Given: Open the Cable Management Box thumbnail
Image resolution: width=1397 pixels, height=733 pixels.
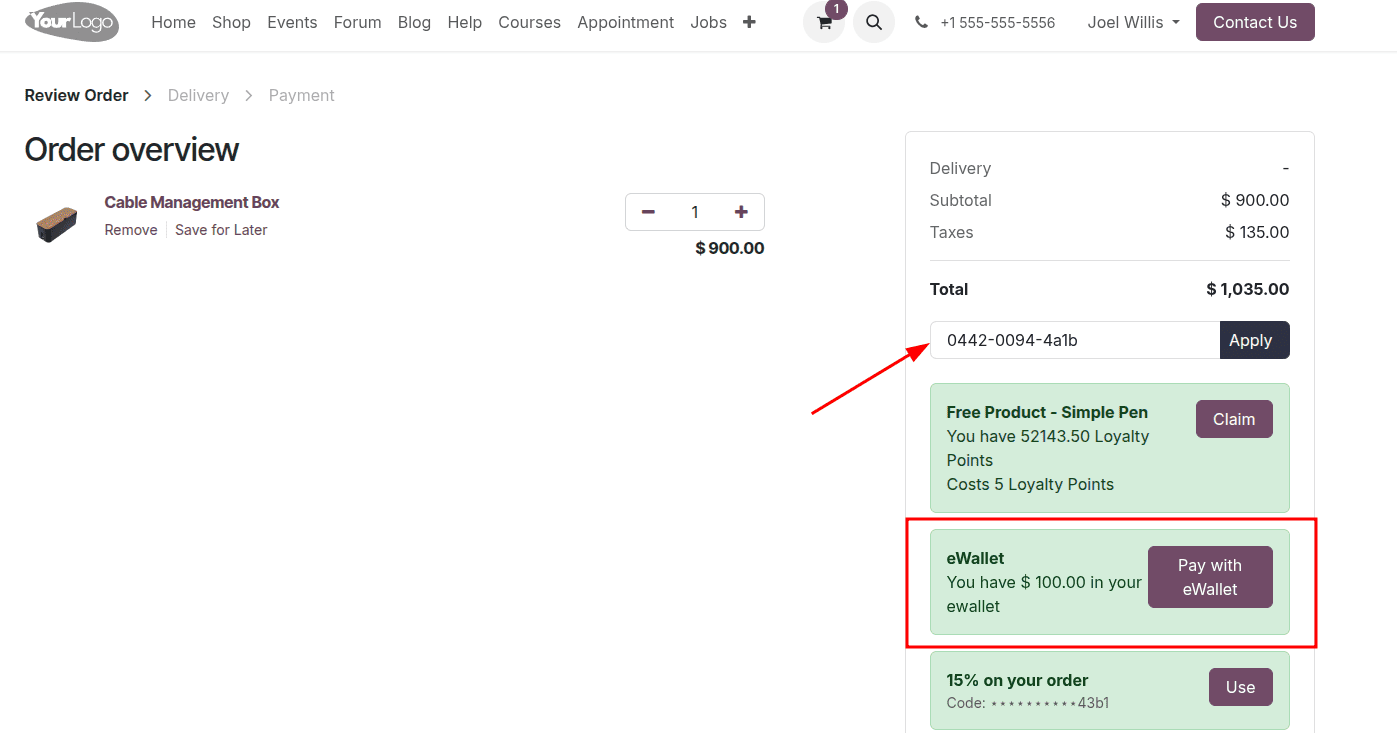Looking at the screenshot, I should coord(57,224).
